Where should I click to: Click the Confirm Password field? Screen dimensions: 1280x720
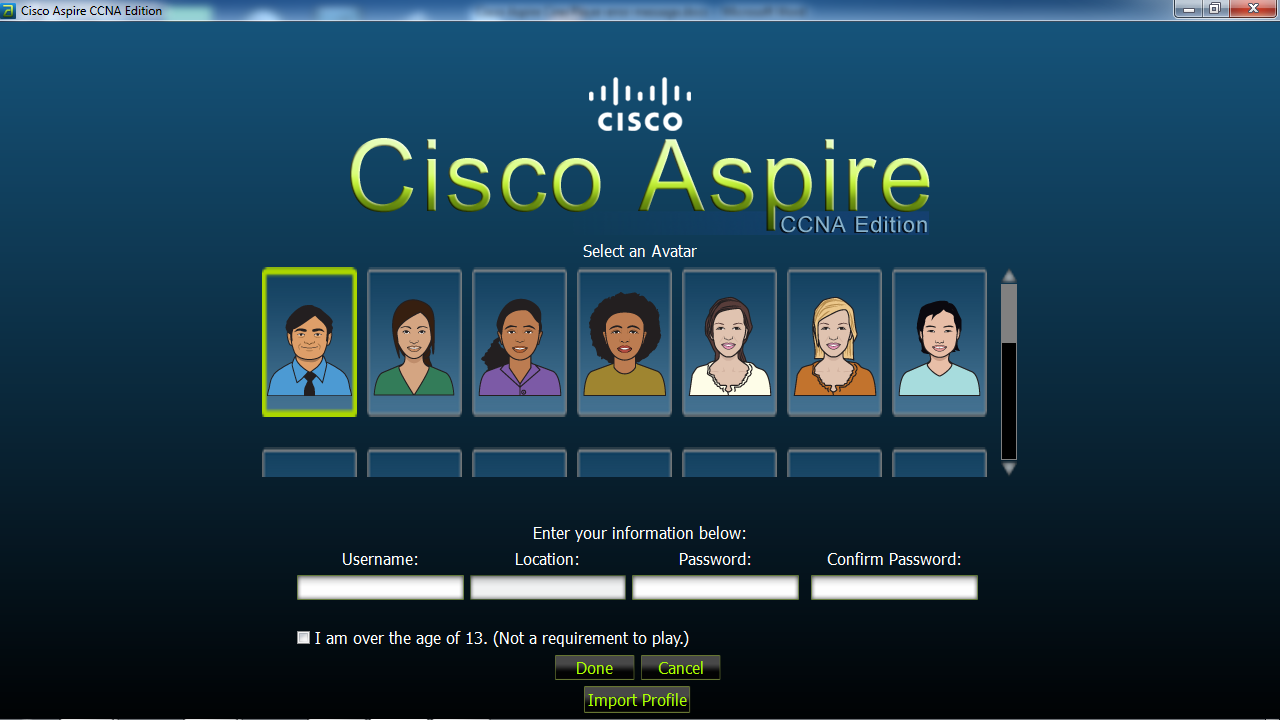(x=894, y=587)
